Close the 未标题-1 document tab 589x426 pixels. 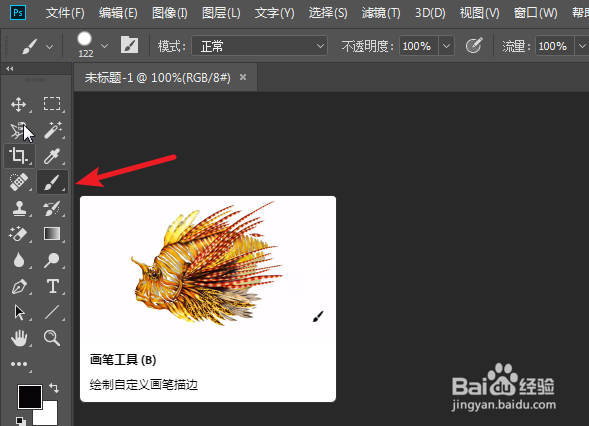pyautogui.click(x=243, y=77)
